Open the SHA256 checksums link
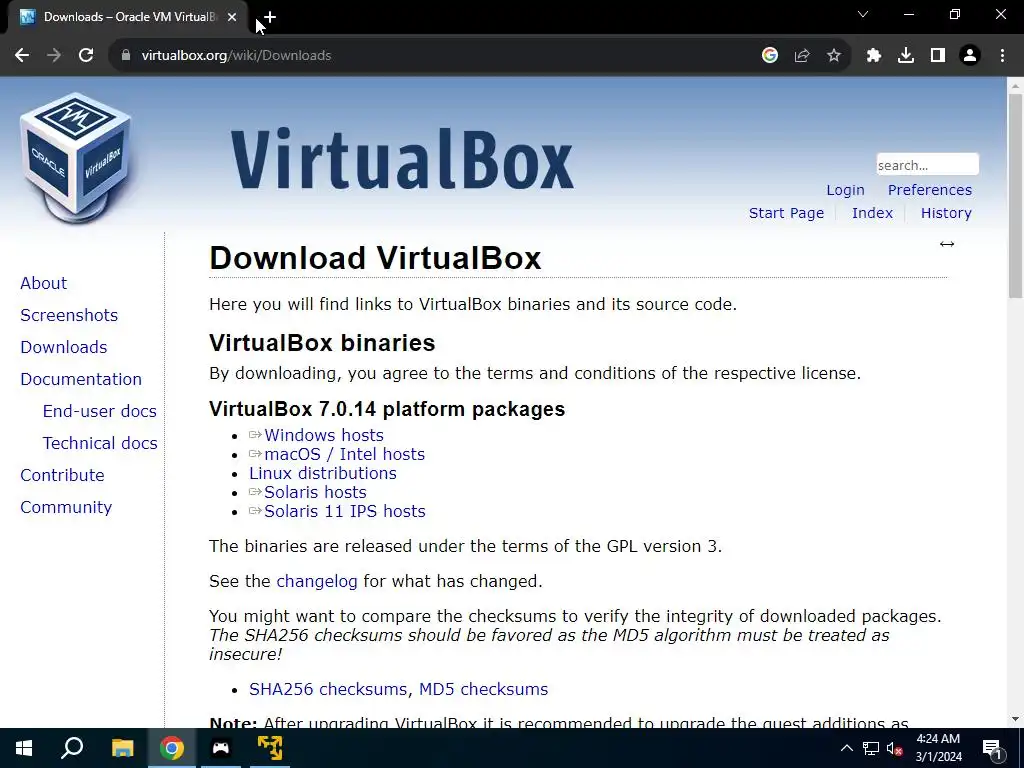 (x=328, y=690)
